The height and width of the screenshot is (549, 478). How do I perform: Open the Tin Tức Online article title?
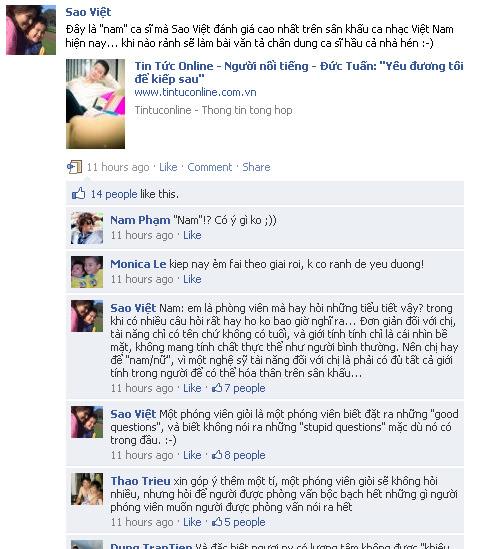299,72
